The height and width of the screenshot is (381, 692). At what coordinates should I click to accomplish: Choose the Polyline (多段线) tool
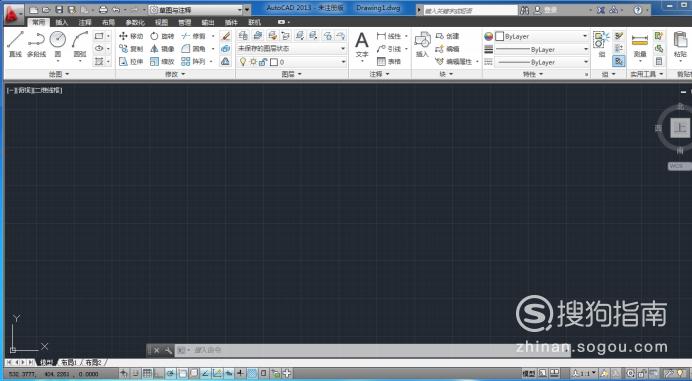click(36, 43)
